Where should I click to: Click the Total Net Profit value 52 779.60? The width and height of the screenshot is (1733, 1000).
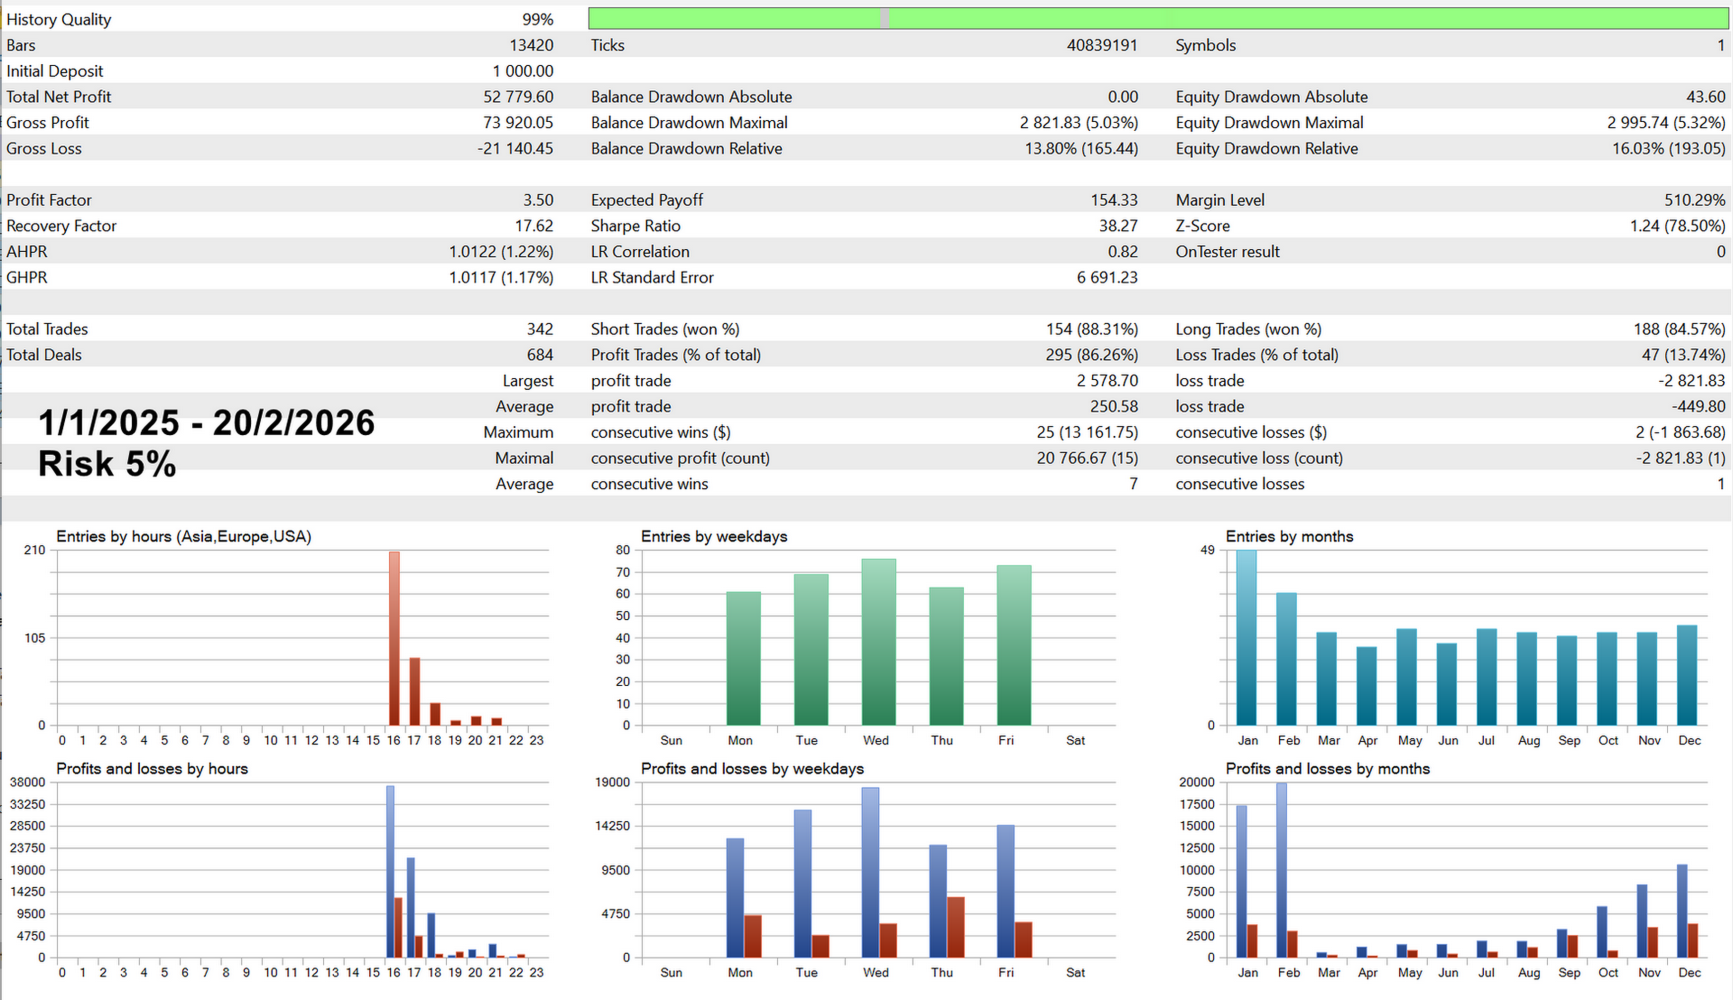click(x=518, y=97)
